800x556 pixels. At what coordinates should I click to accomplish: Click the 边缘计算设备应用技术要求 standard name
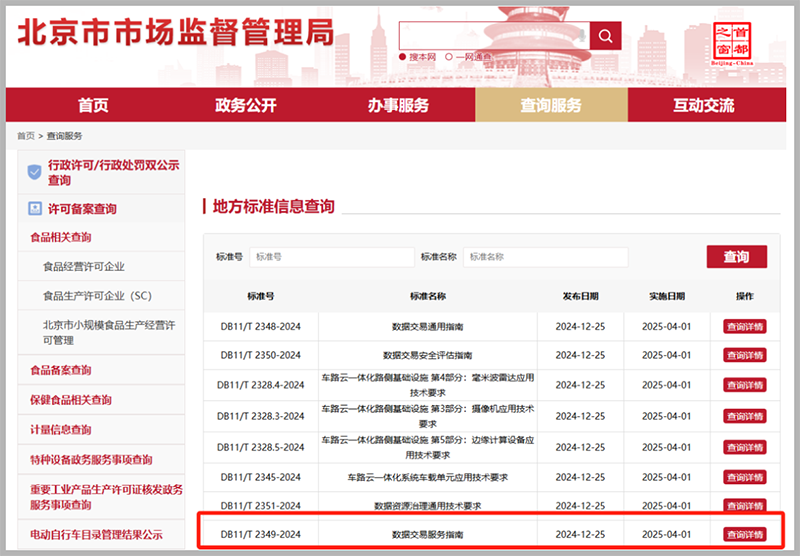[x=428, y=447]
